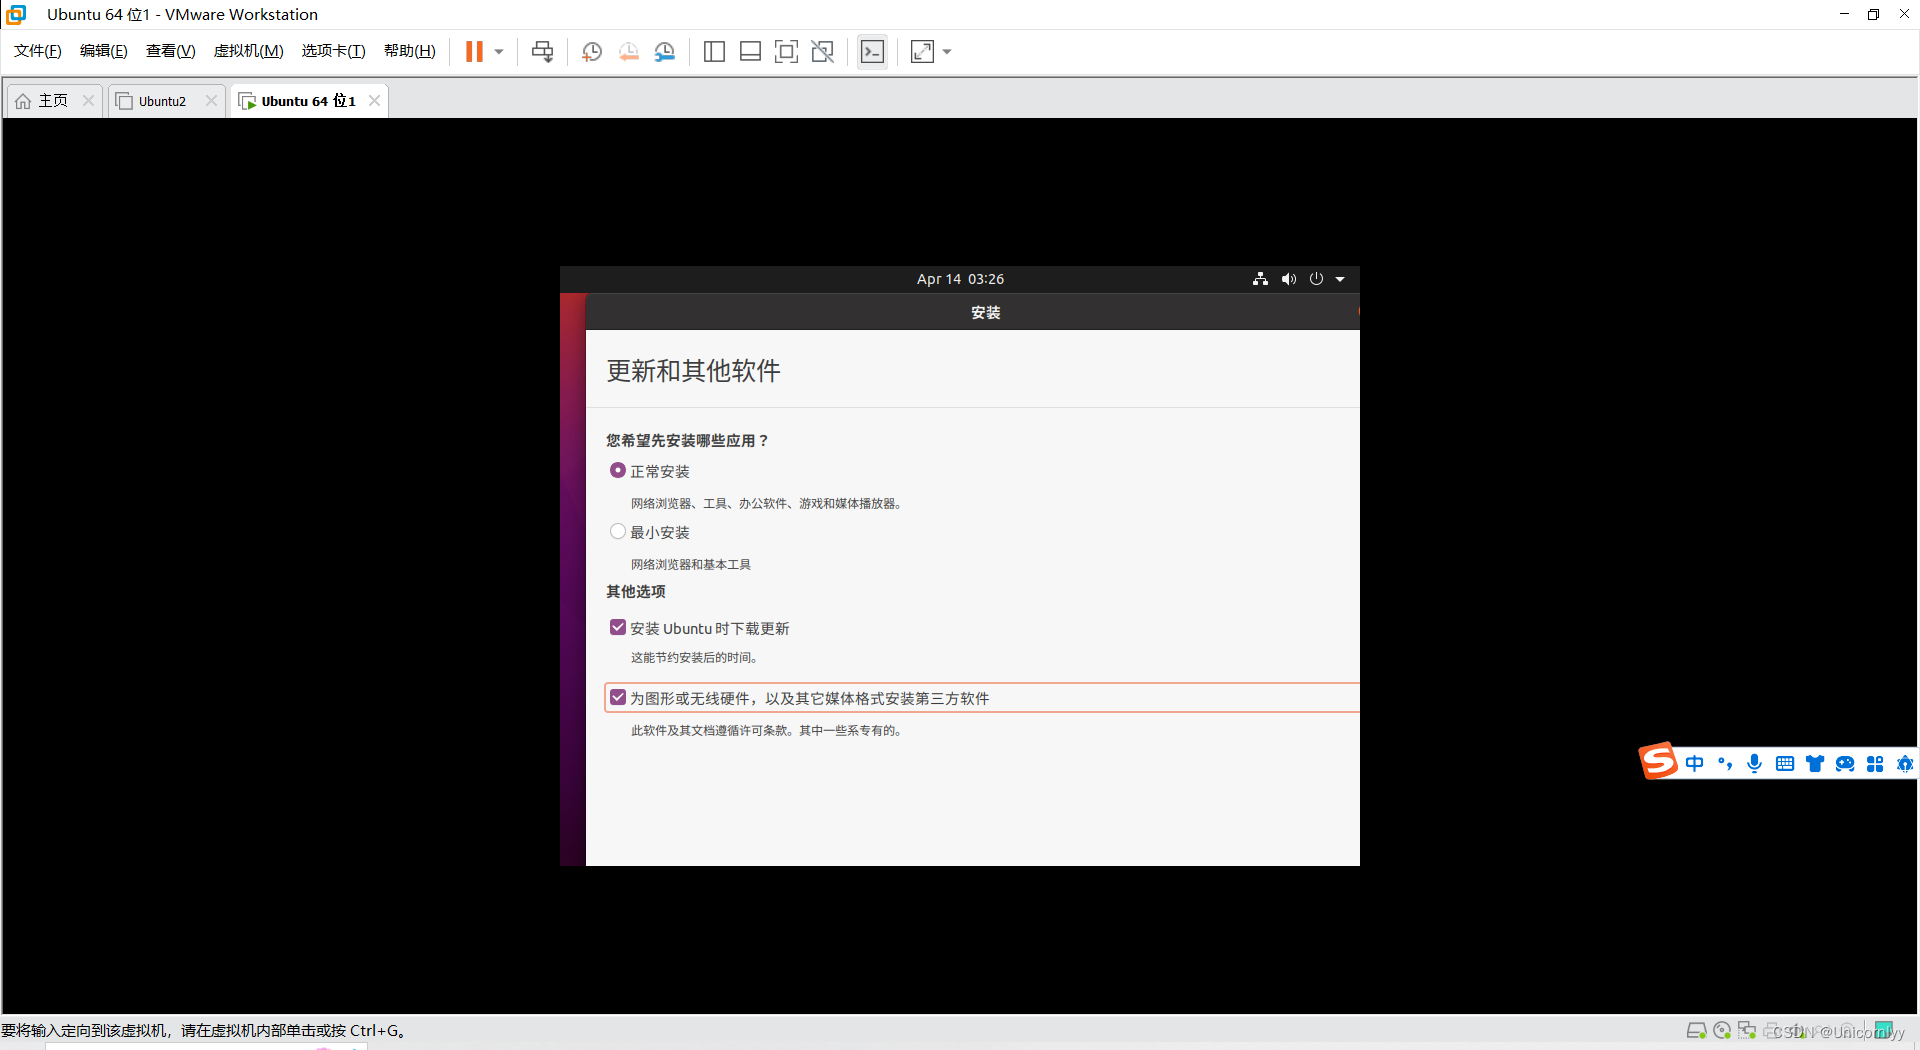Switch to Unity mode icon
The width and height of the screenshot is (1920, 1050).
(x=823, y=52)
